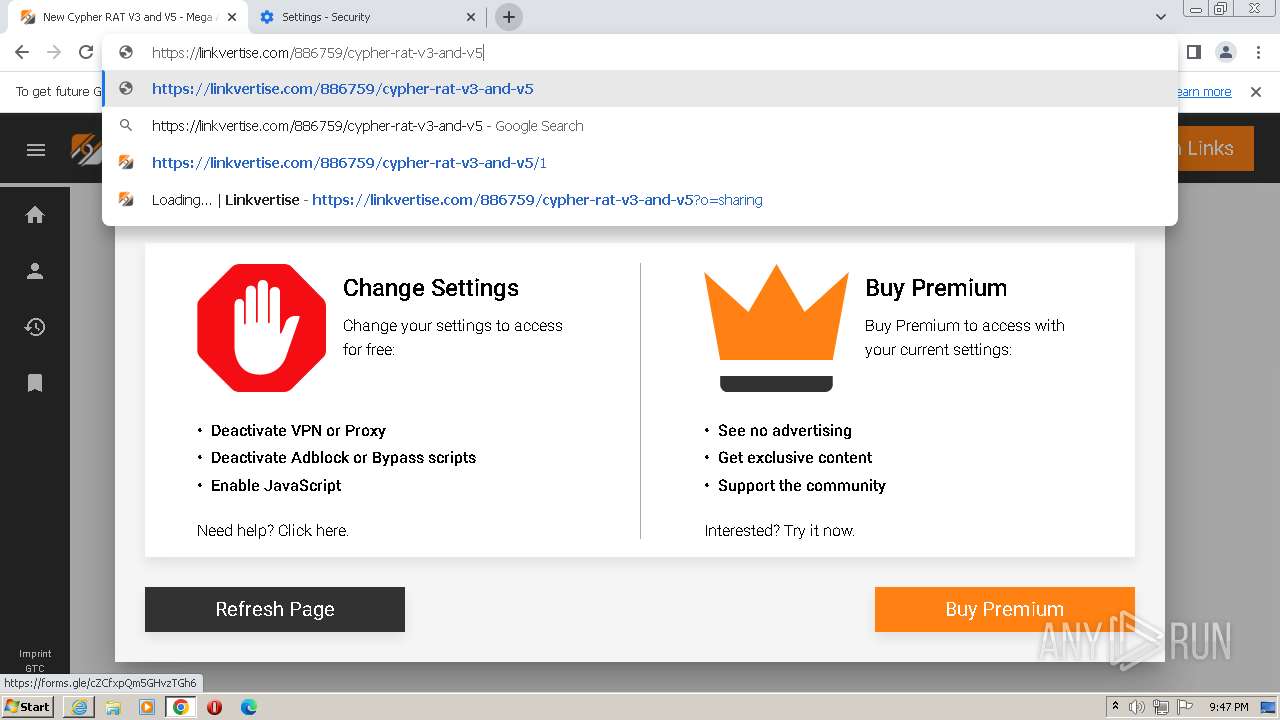
Task: Reload the page with browser refresh
Action: point(86,52)
